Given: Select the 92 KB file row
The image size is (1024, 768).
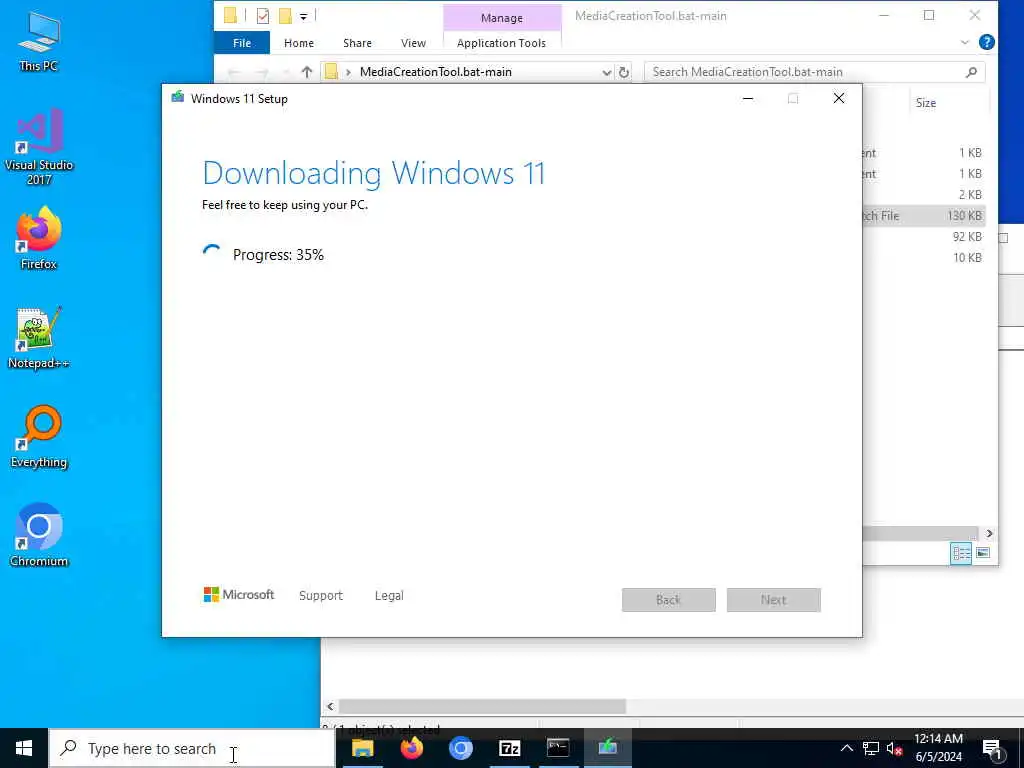Looking at the screenshot, I should (x=923, y=236).
